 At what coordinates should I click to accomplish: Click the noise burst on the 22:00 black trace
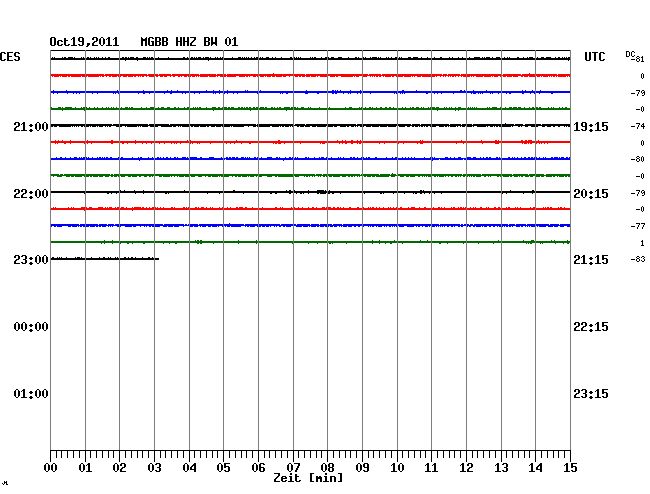(323, 192)
